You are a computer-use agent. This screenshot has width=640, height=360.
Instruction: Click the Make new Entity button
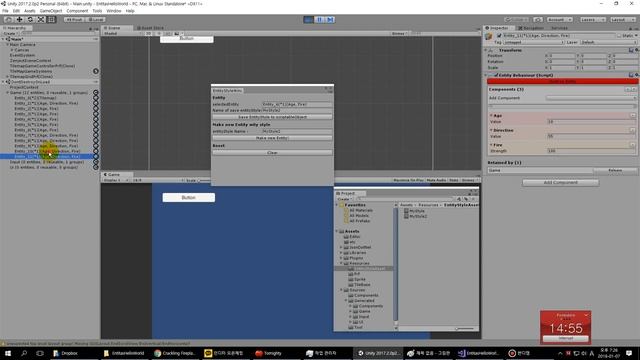272,138
